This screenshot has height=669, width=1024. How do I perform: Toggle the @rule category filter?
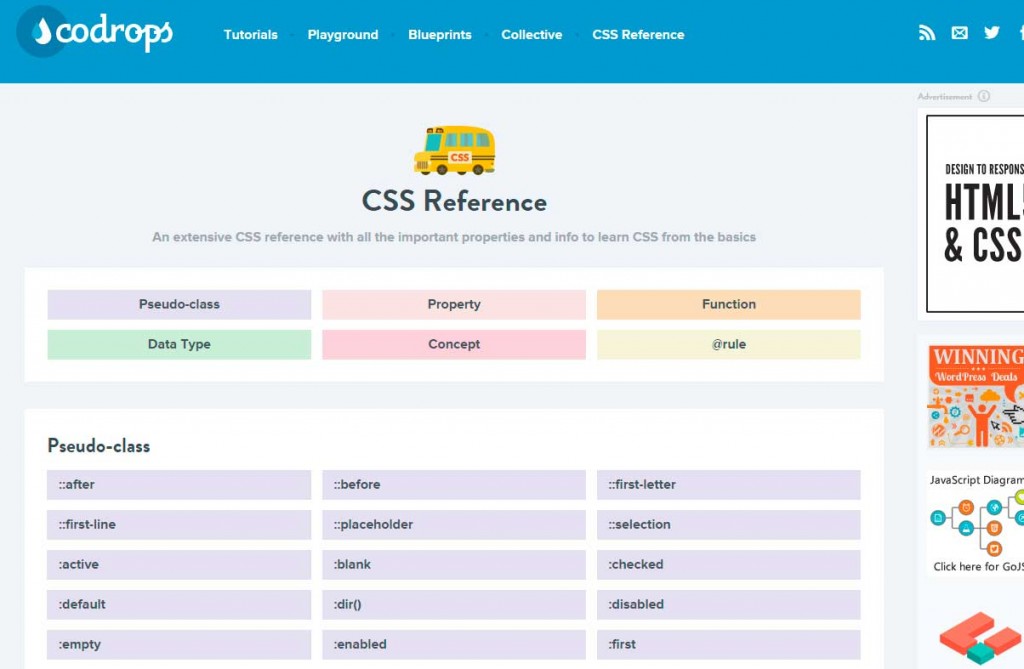pyautogui.click(x=728, y=344)
